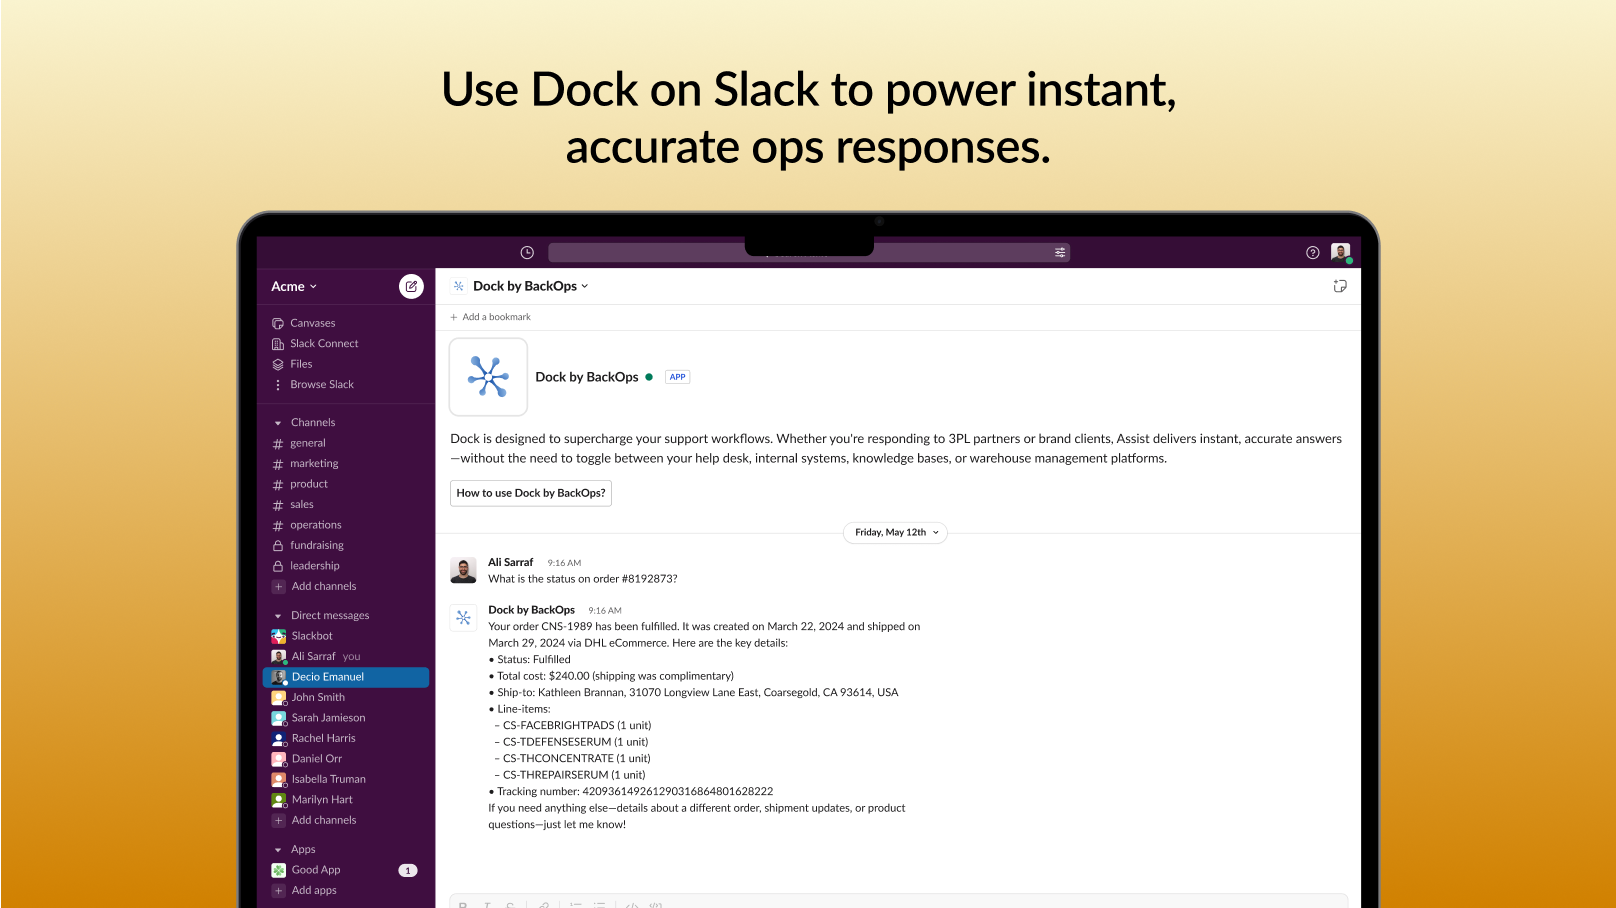1616x908 pixels.
Task: Open the product channel
Action: pyautogui.click(x=309, y=484)
